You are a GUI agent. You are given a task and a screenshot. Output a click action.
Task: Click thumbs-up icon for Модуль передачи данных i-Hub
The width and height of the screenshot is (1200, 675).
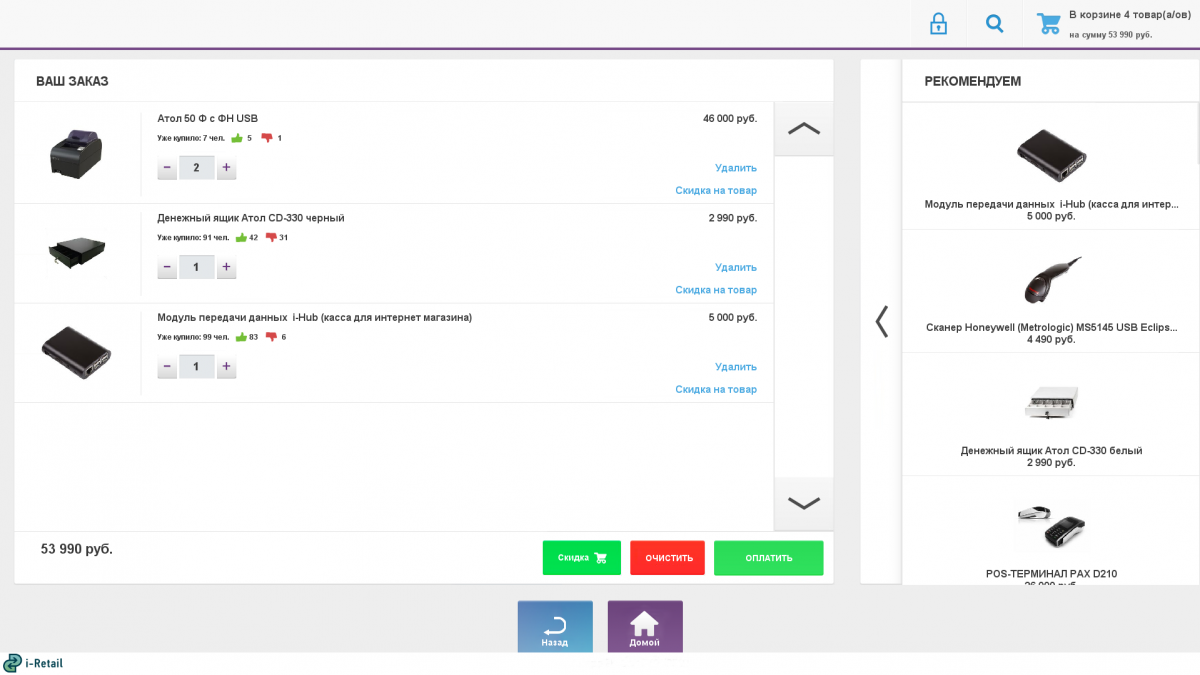click(x=241, y=337)
